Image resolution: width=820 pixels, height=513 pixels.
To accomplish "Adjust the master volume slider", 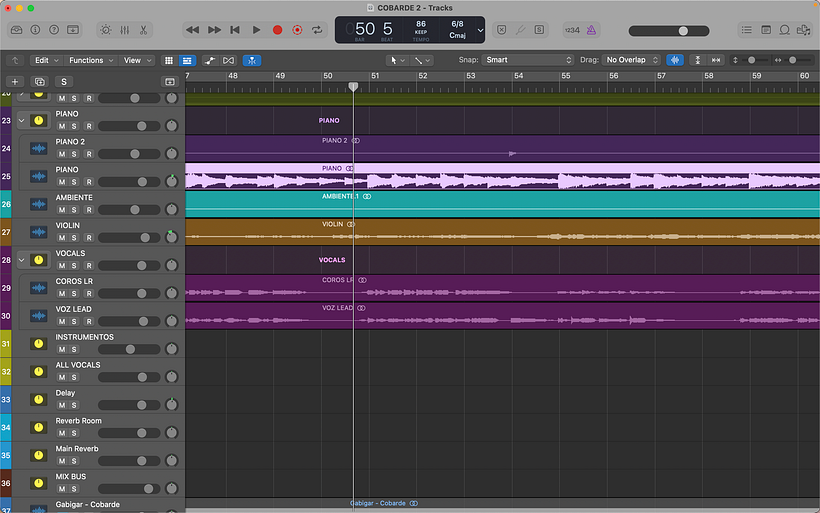I will (669, 31).
